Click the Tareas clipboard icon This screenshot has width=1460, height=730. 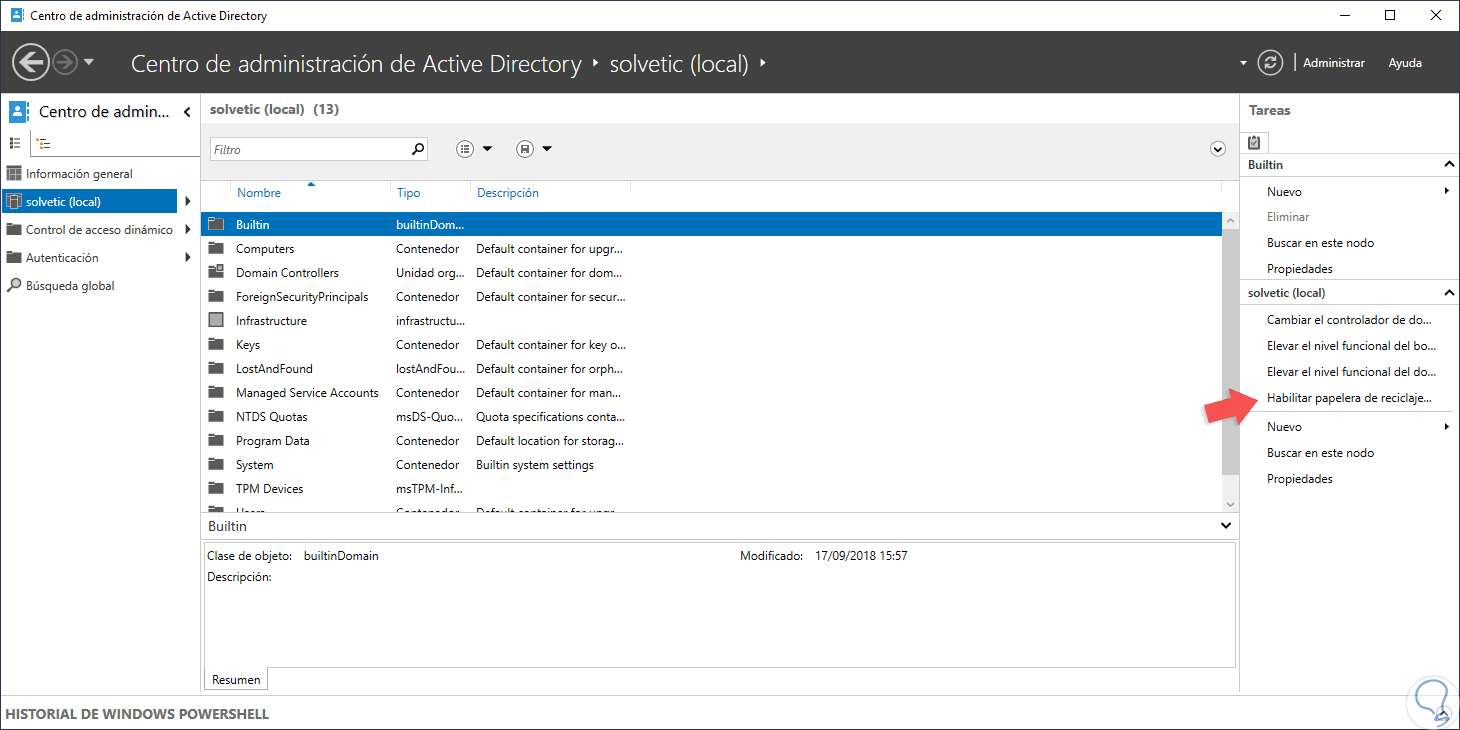click(1255, 142)
